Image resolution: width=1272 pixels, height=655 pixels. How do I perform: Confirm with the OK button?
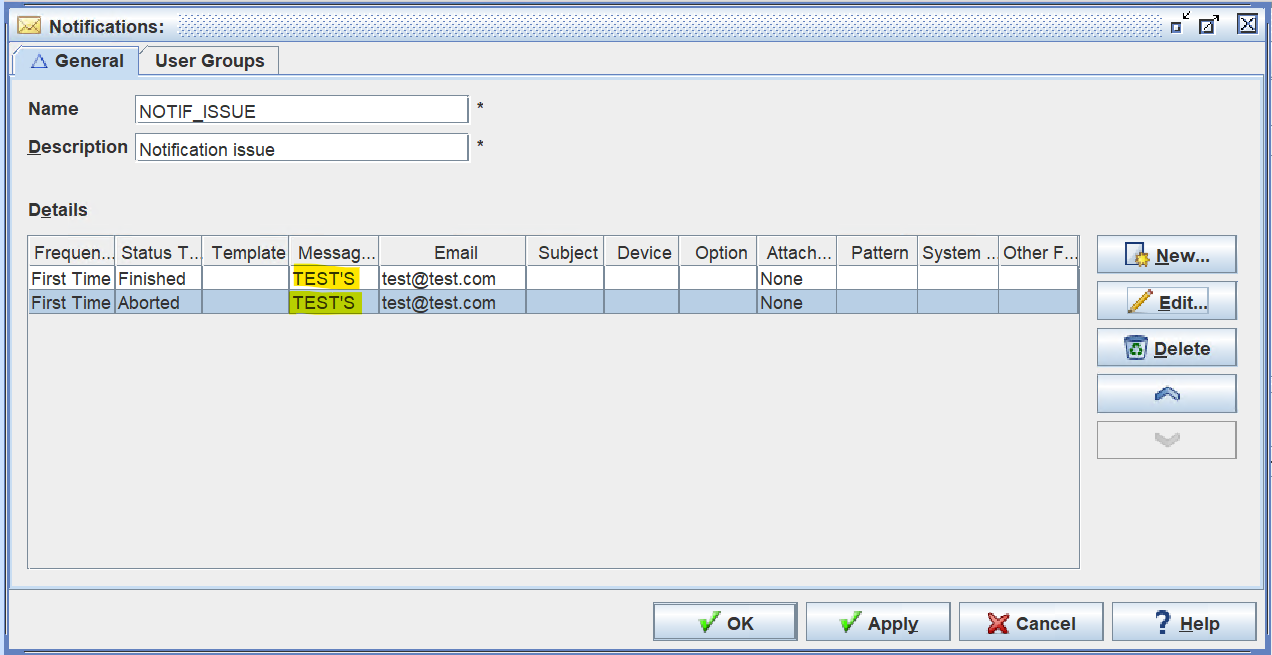pos(725,622)
